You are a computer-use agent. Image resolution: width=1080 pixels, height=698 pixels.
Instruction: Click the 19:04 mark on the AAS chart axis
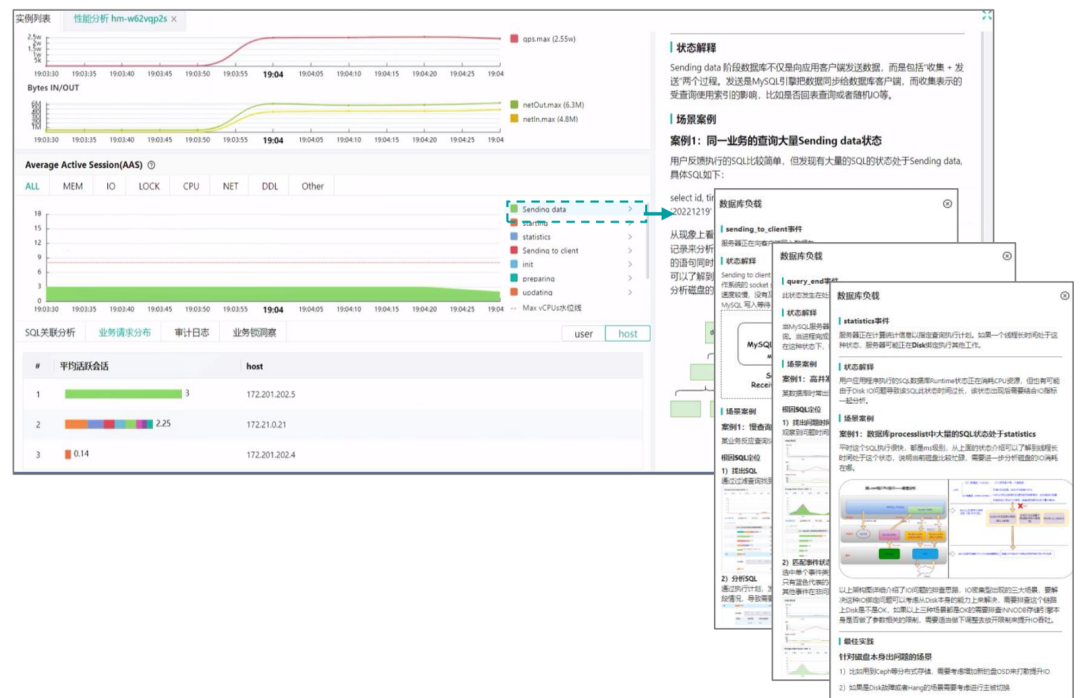(x=273, y=309)
